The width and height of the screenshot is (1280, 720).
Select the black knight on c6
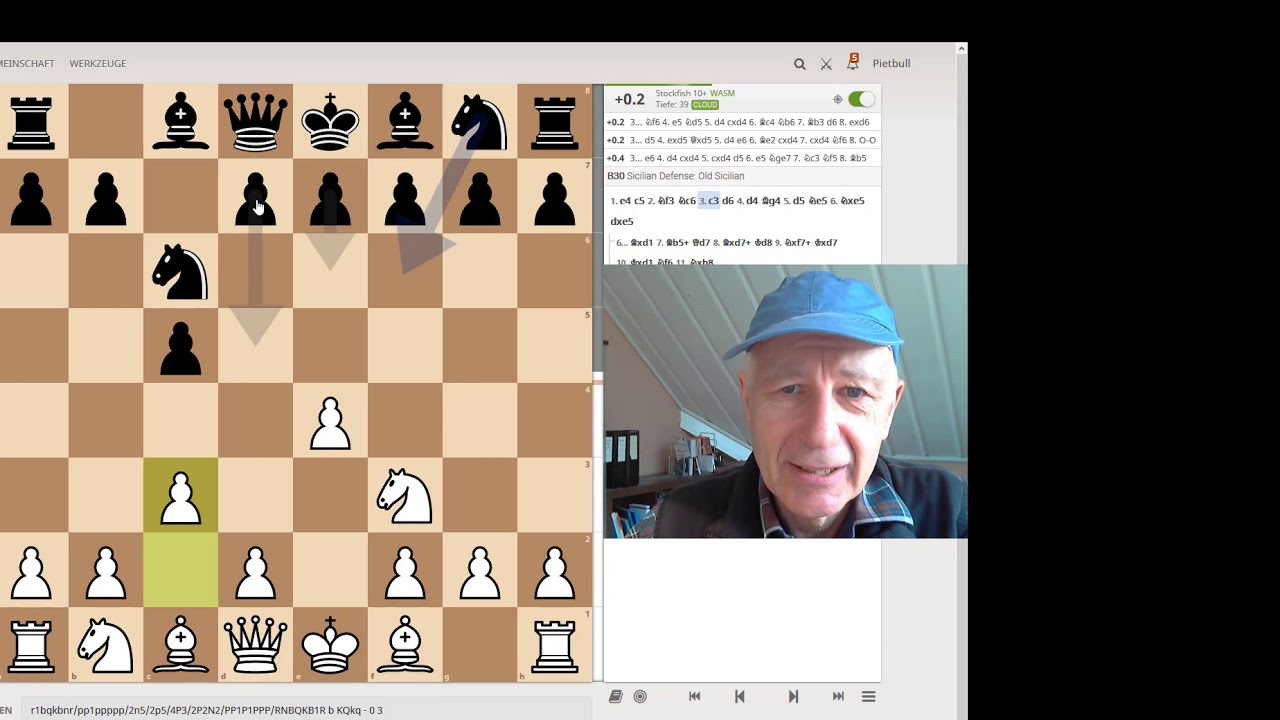click(181, 271)
